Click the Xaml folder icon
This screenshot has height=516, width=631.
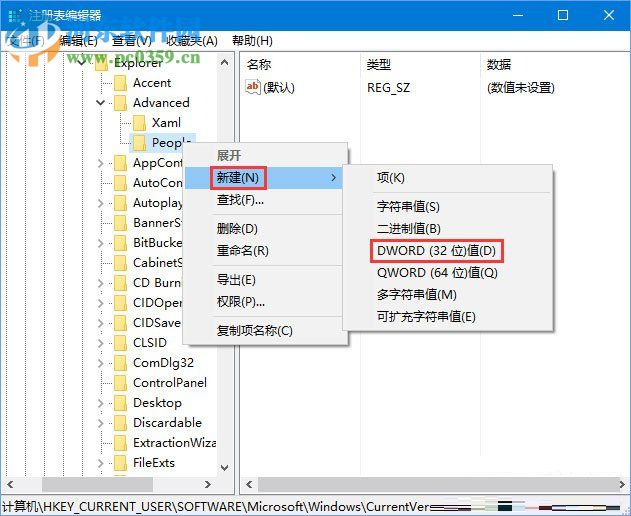(x=139, y=123)
